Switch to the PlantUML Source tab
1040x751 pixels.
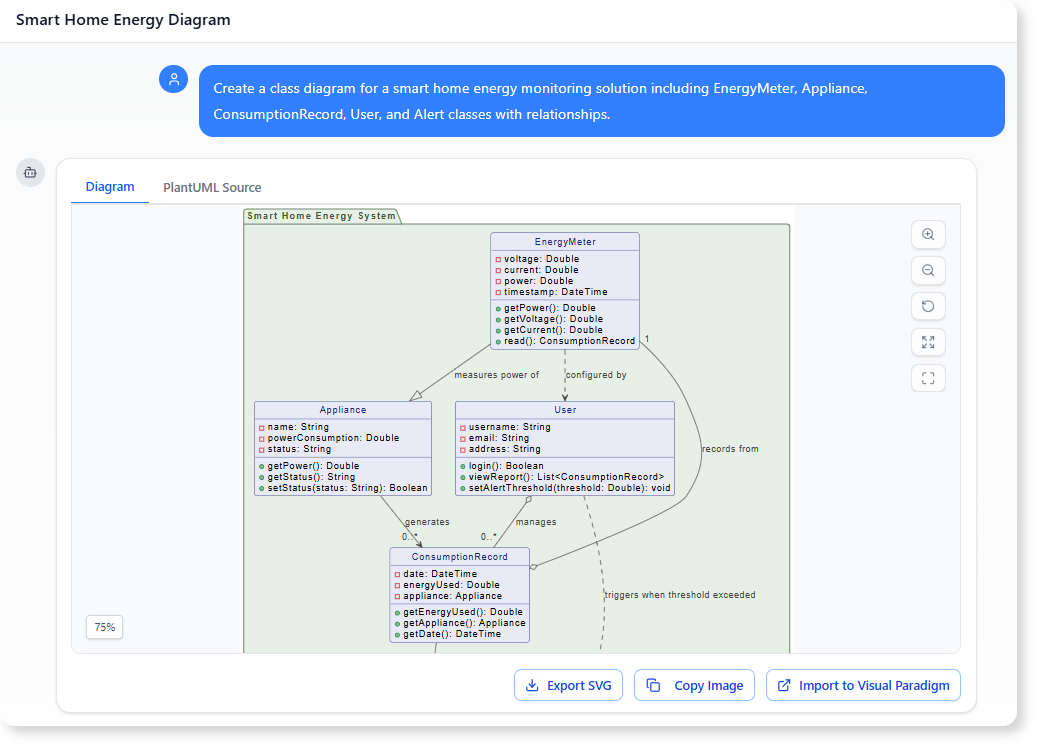(x=211, y=187)
